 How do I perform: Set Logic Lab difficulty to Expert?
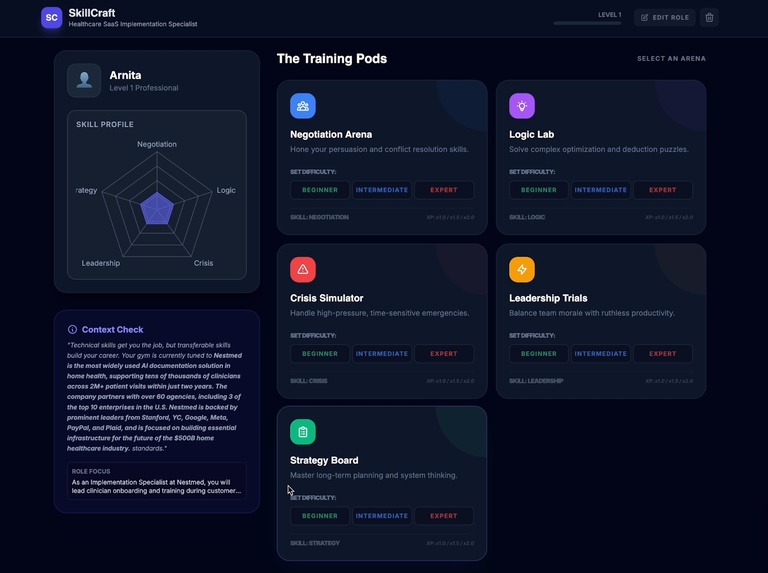(663, 190)
